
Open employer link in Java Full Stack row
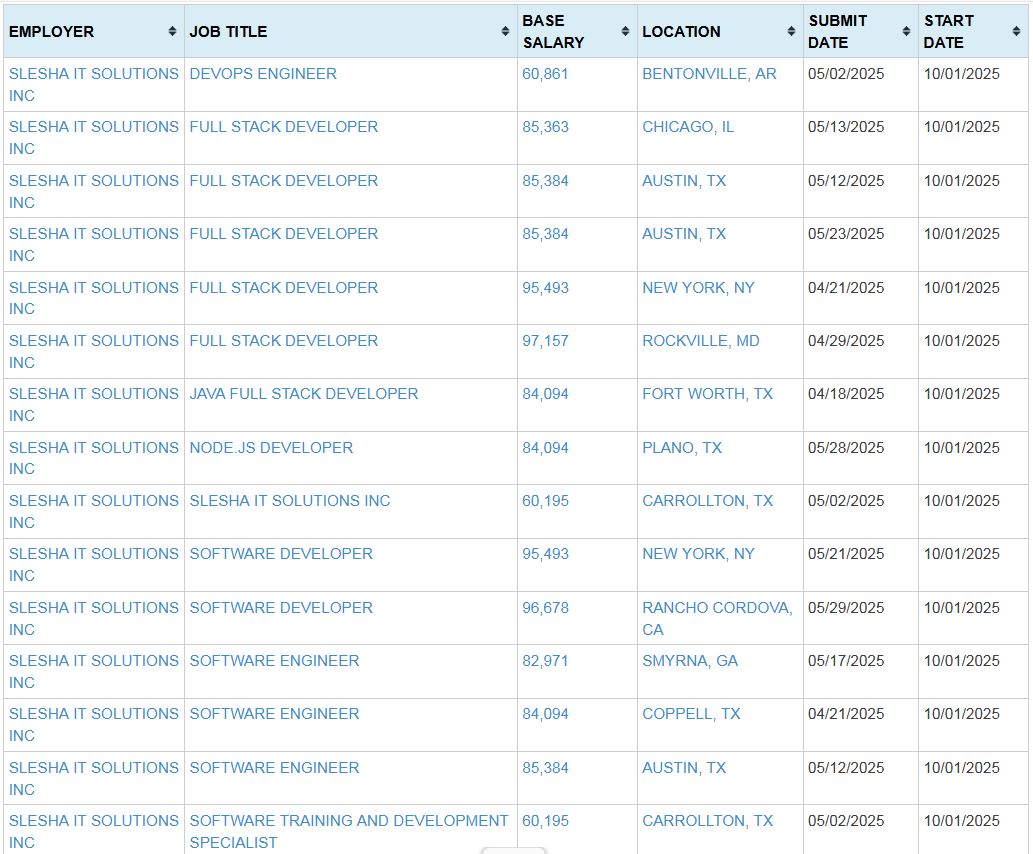tap(94, 404)
